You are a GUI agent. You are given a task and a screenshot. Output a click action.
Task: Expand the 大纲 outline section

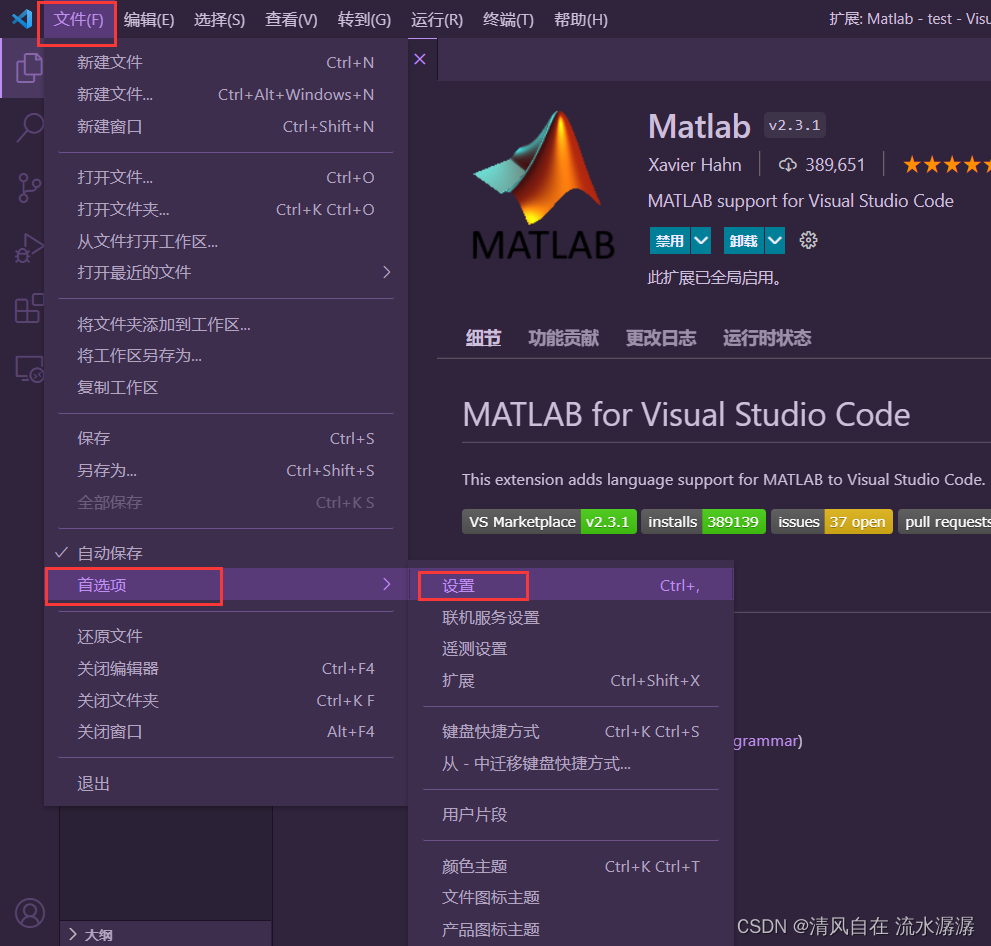tap(98, 935)
